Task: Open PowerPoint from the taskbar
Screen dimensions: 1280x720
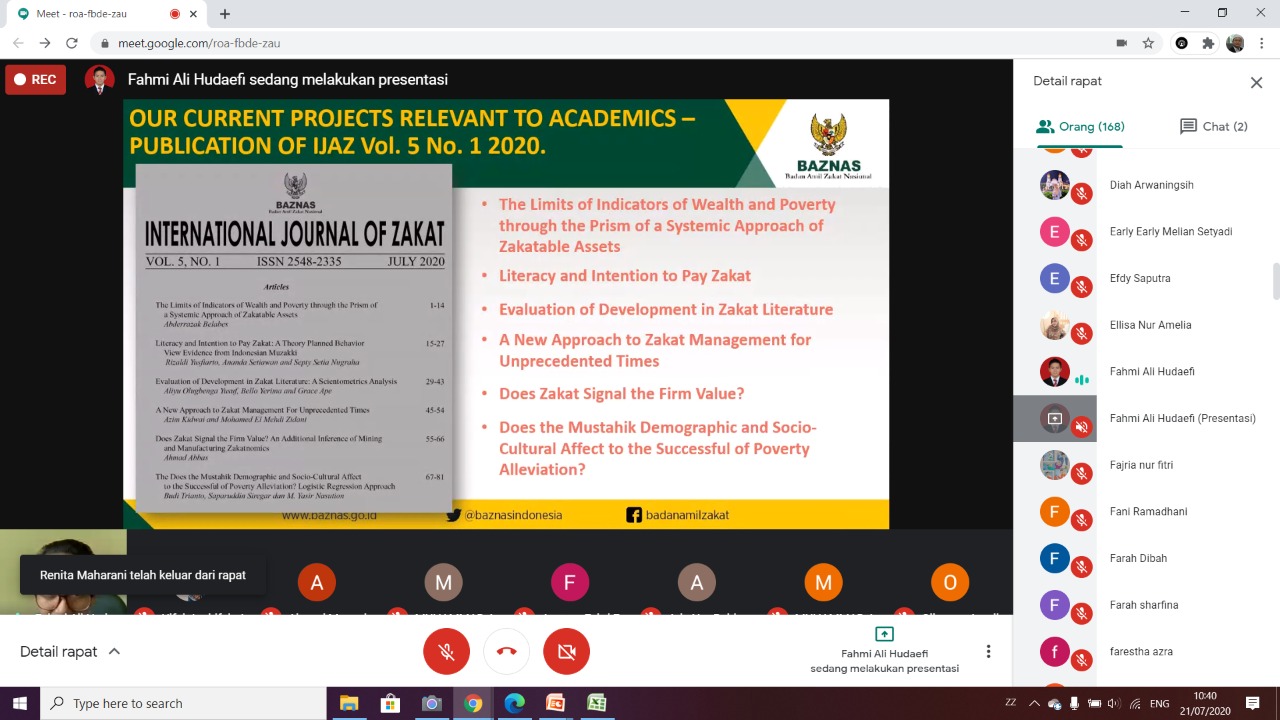Action: (555, 703)
